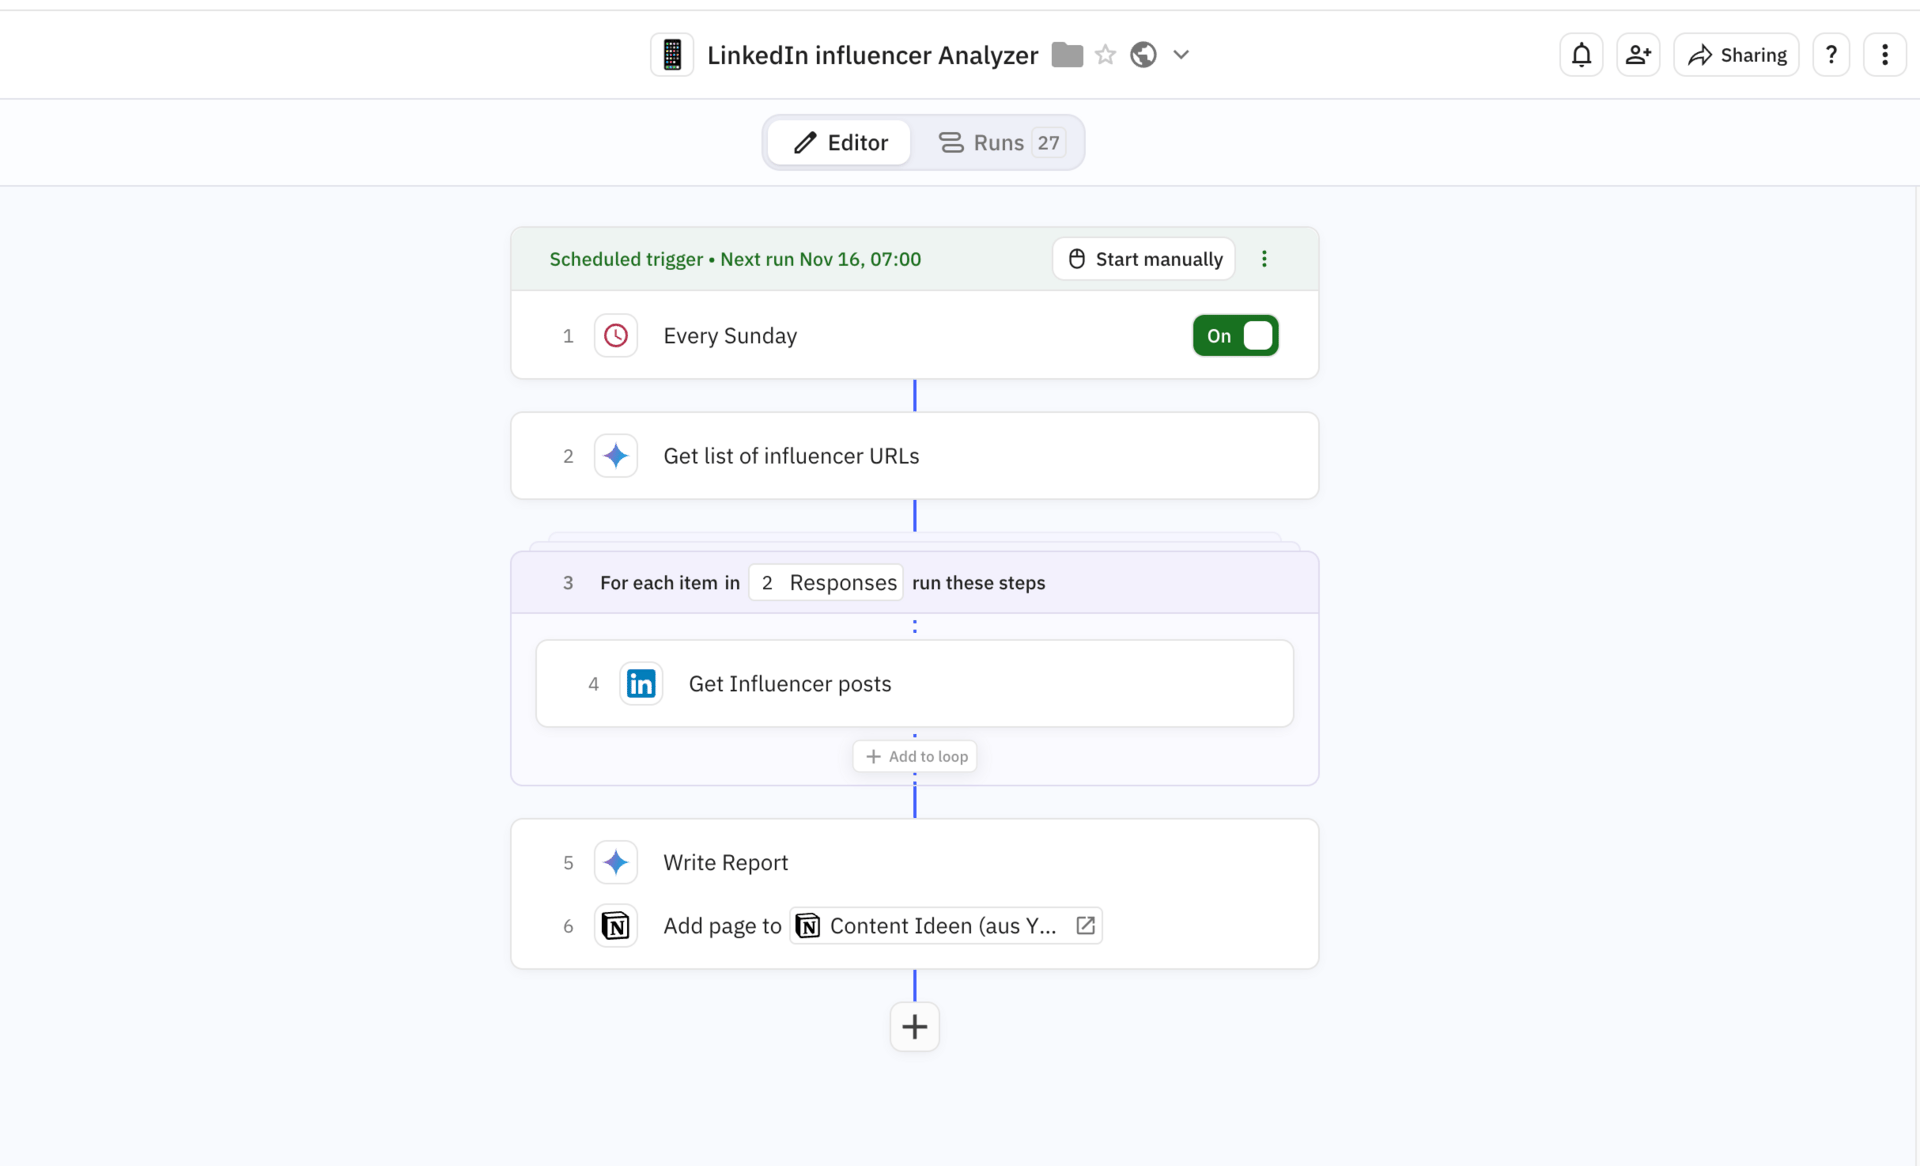Click the Notion icon on step 6

[x=616, y=926]
